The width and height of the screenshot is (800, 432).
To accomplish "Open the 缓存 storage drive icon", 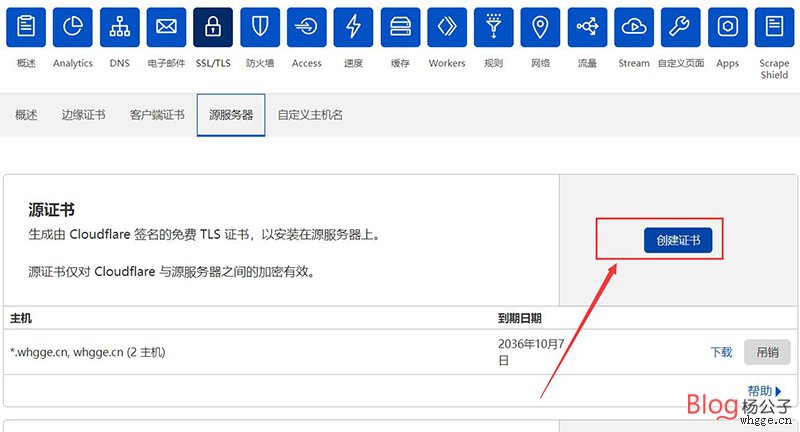I will [x=400, y=27].
